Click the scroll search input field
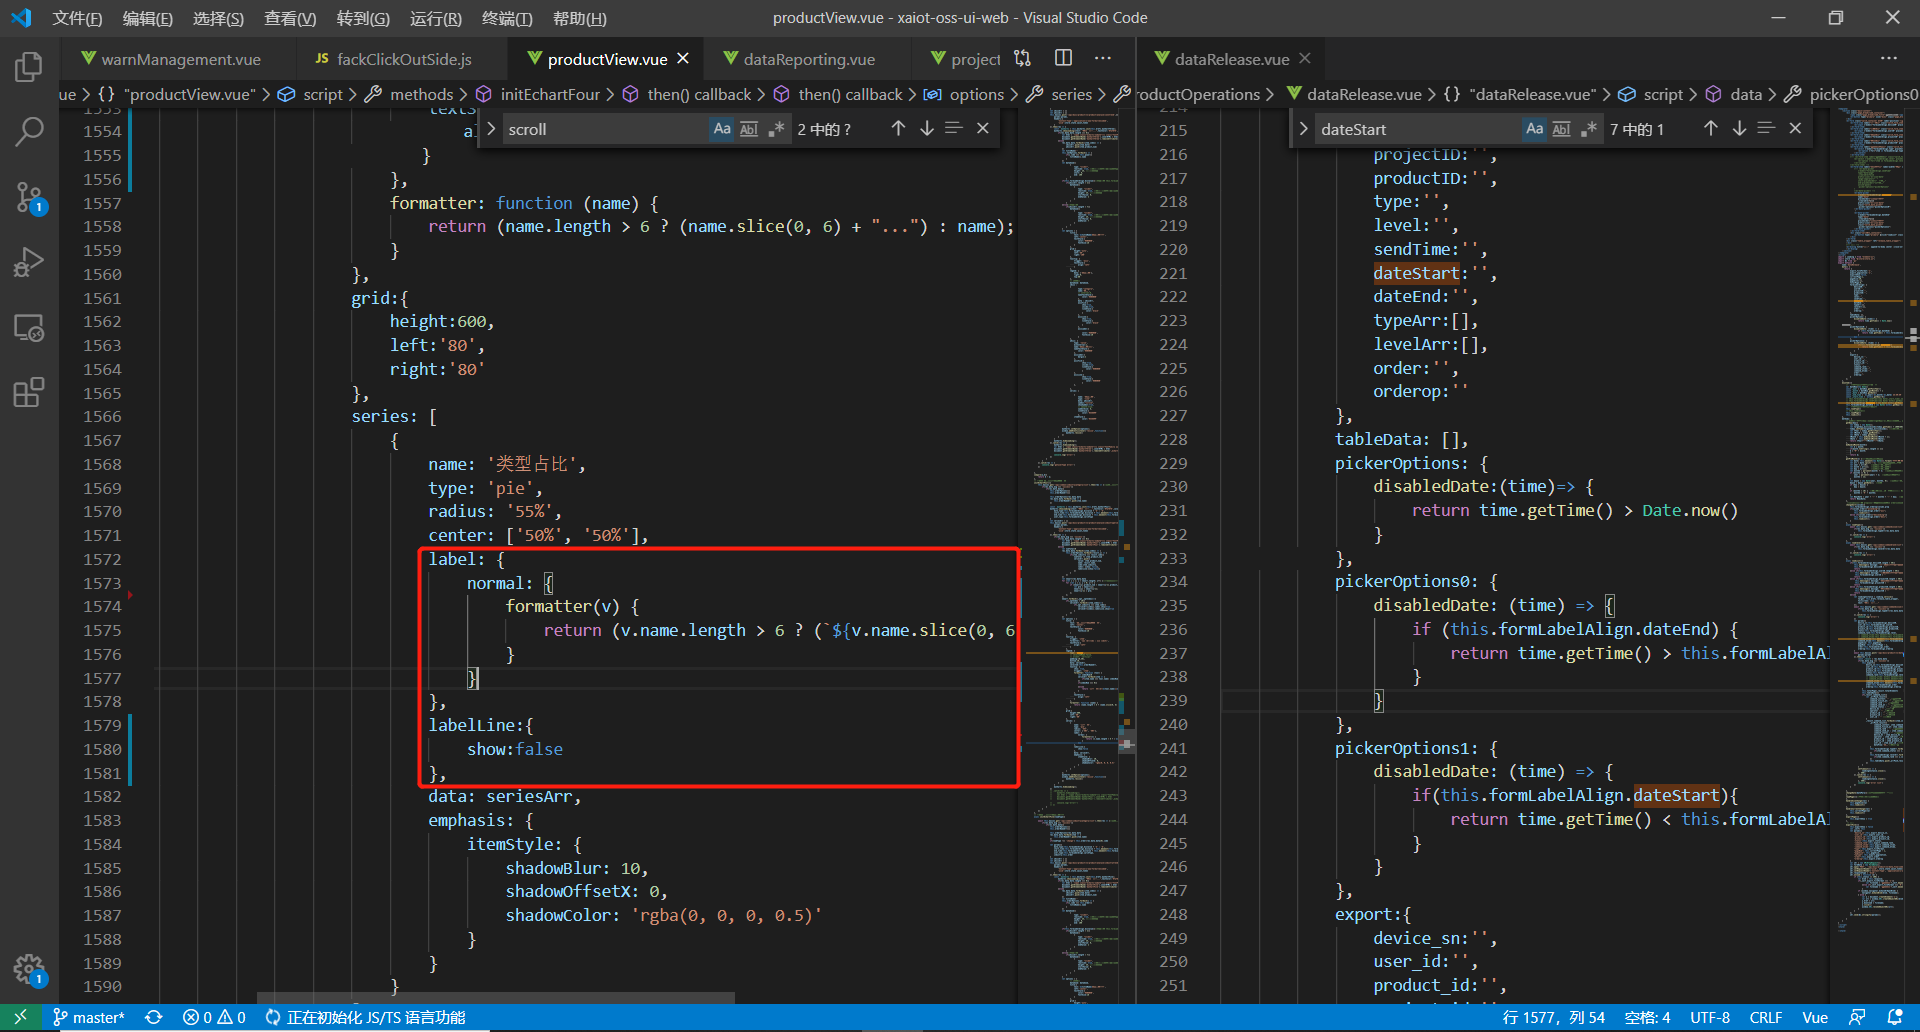This screenshot has height=1032, width=1920. pos(605,129)
